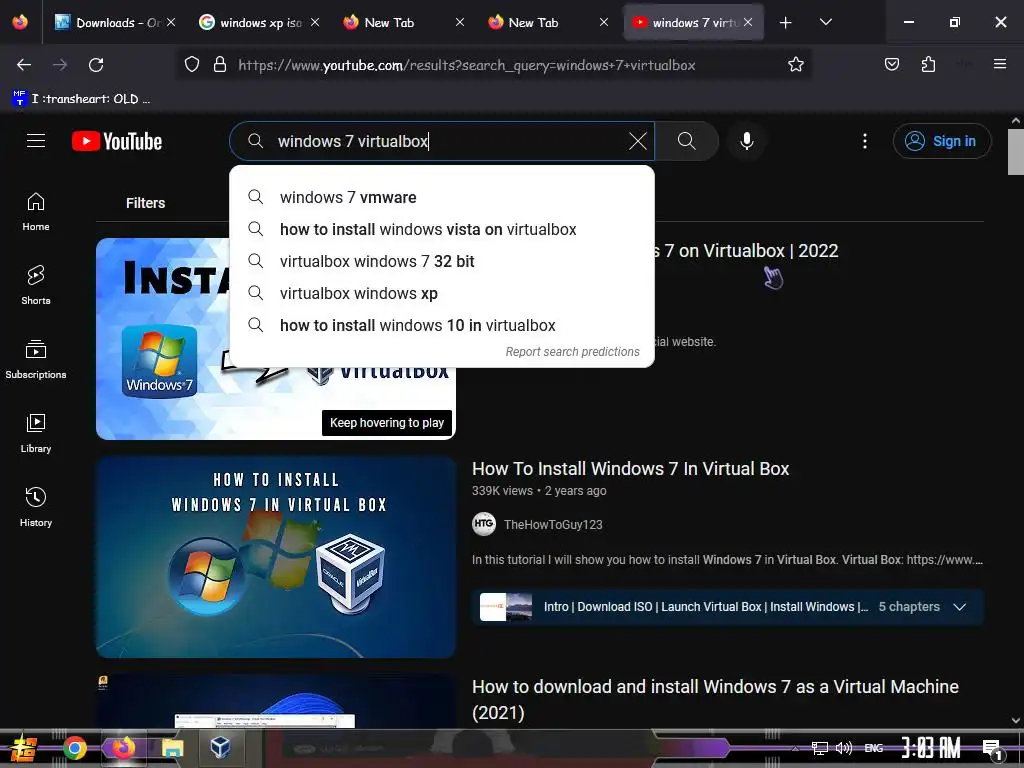Expand the 5 chapters chevron
Image resolution: width=1024 pixels, height=768 pixels.
point(959,607)
